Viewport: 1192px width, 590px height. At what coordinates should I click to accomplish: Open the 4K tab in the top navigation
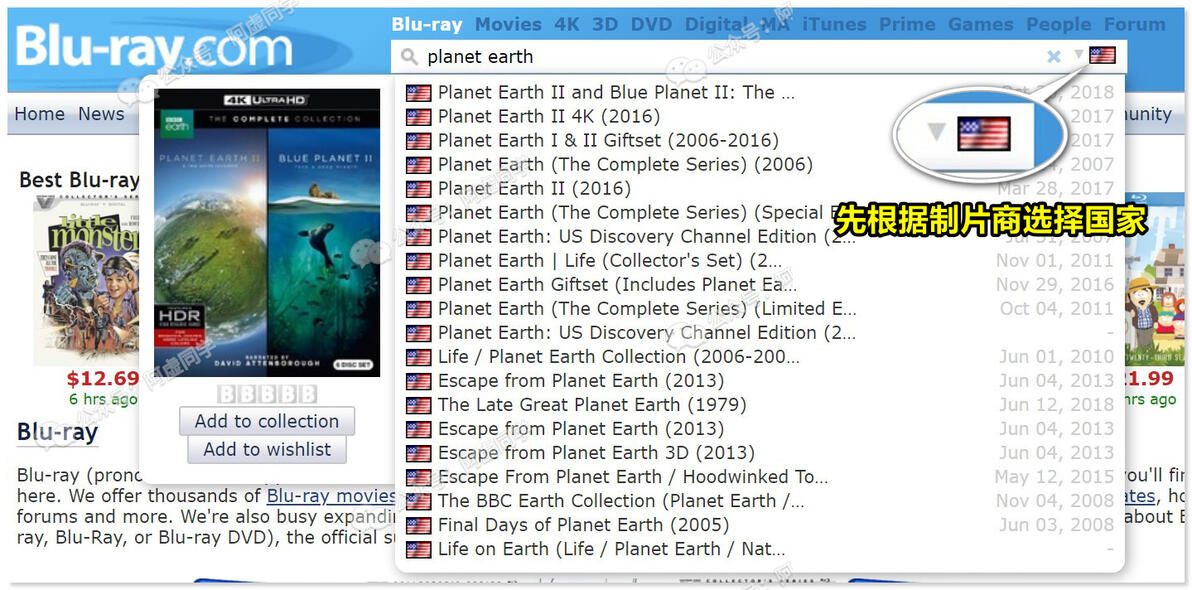click(566, 24)
